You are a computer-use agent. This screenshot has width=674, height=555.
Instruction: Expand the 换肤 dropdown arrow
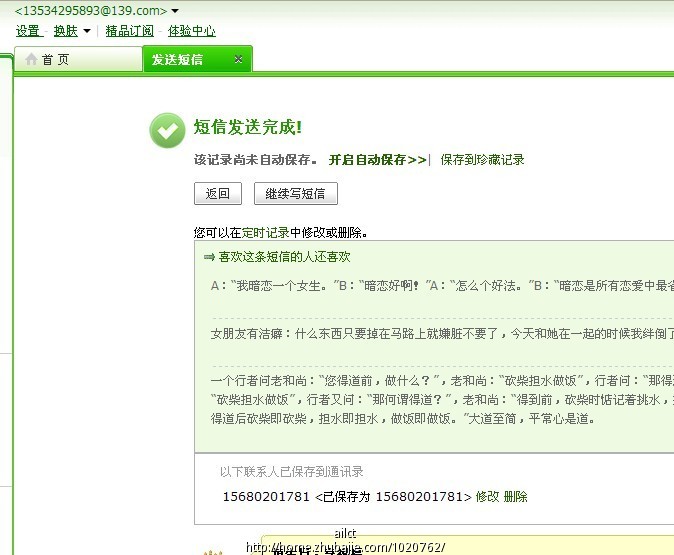[87, 31]
